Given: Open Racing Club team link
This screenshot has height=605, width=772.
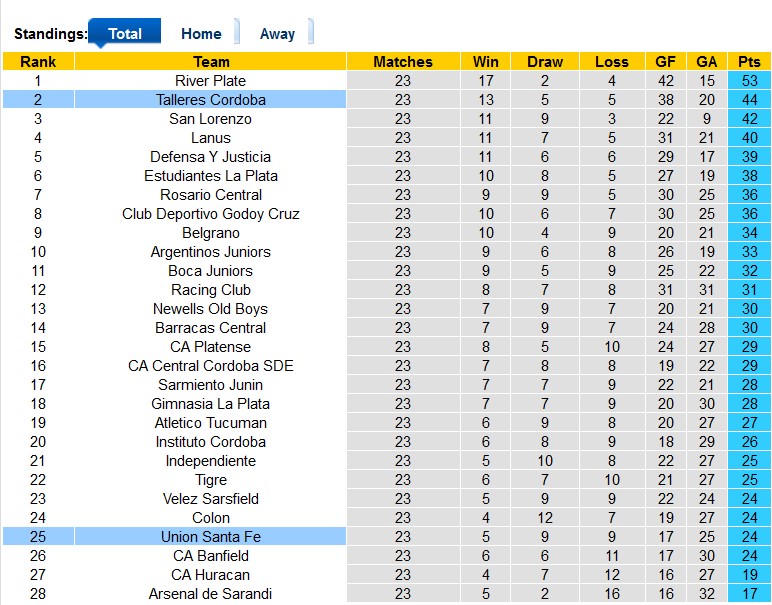Looking at the screenshot, I should (x=210, y=290).
